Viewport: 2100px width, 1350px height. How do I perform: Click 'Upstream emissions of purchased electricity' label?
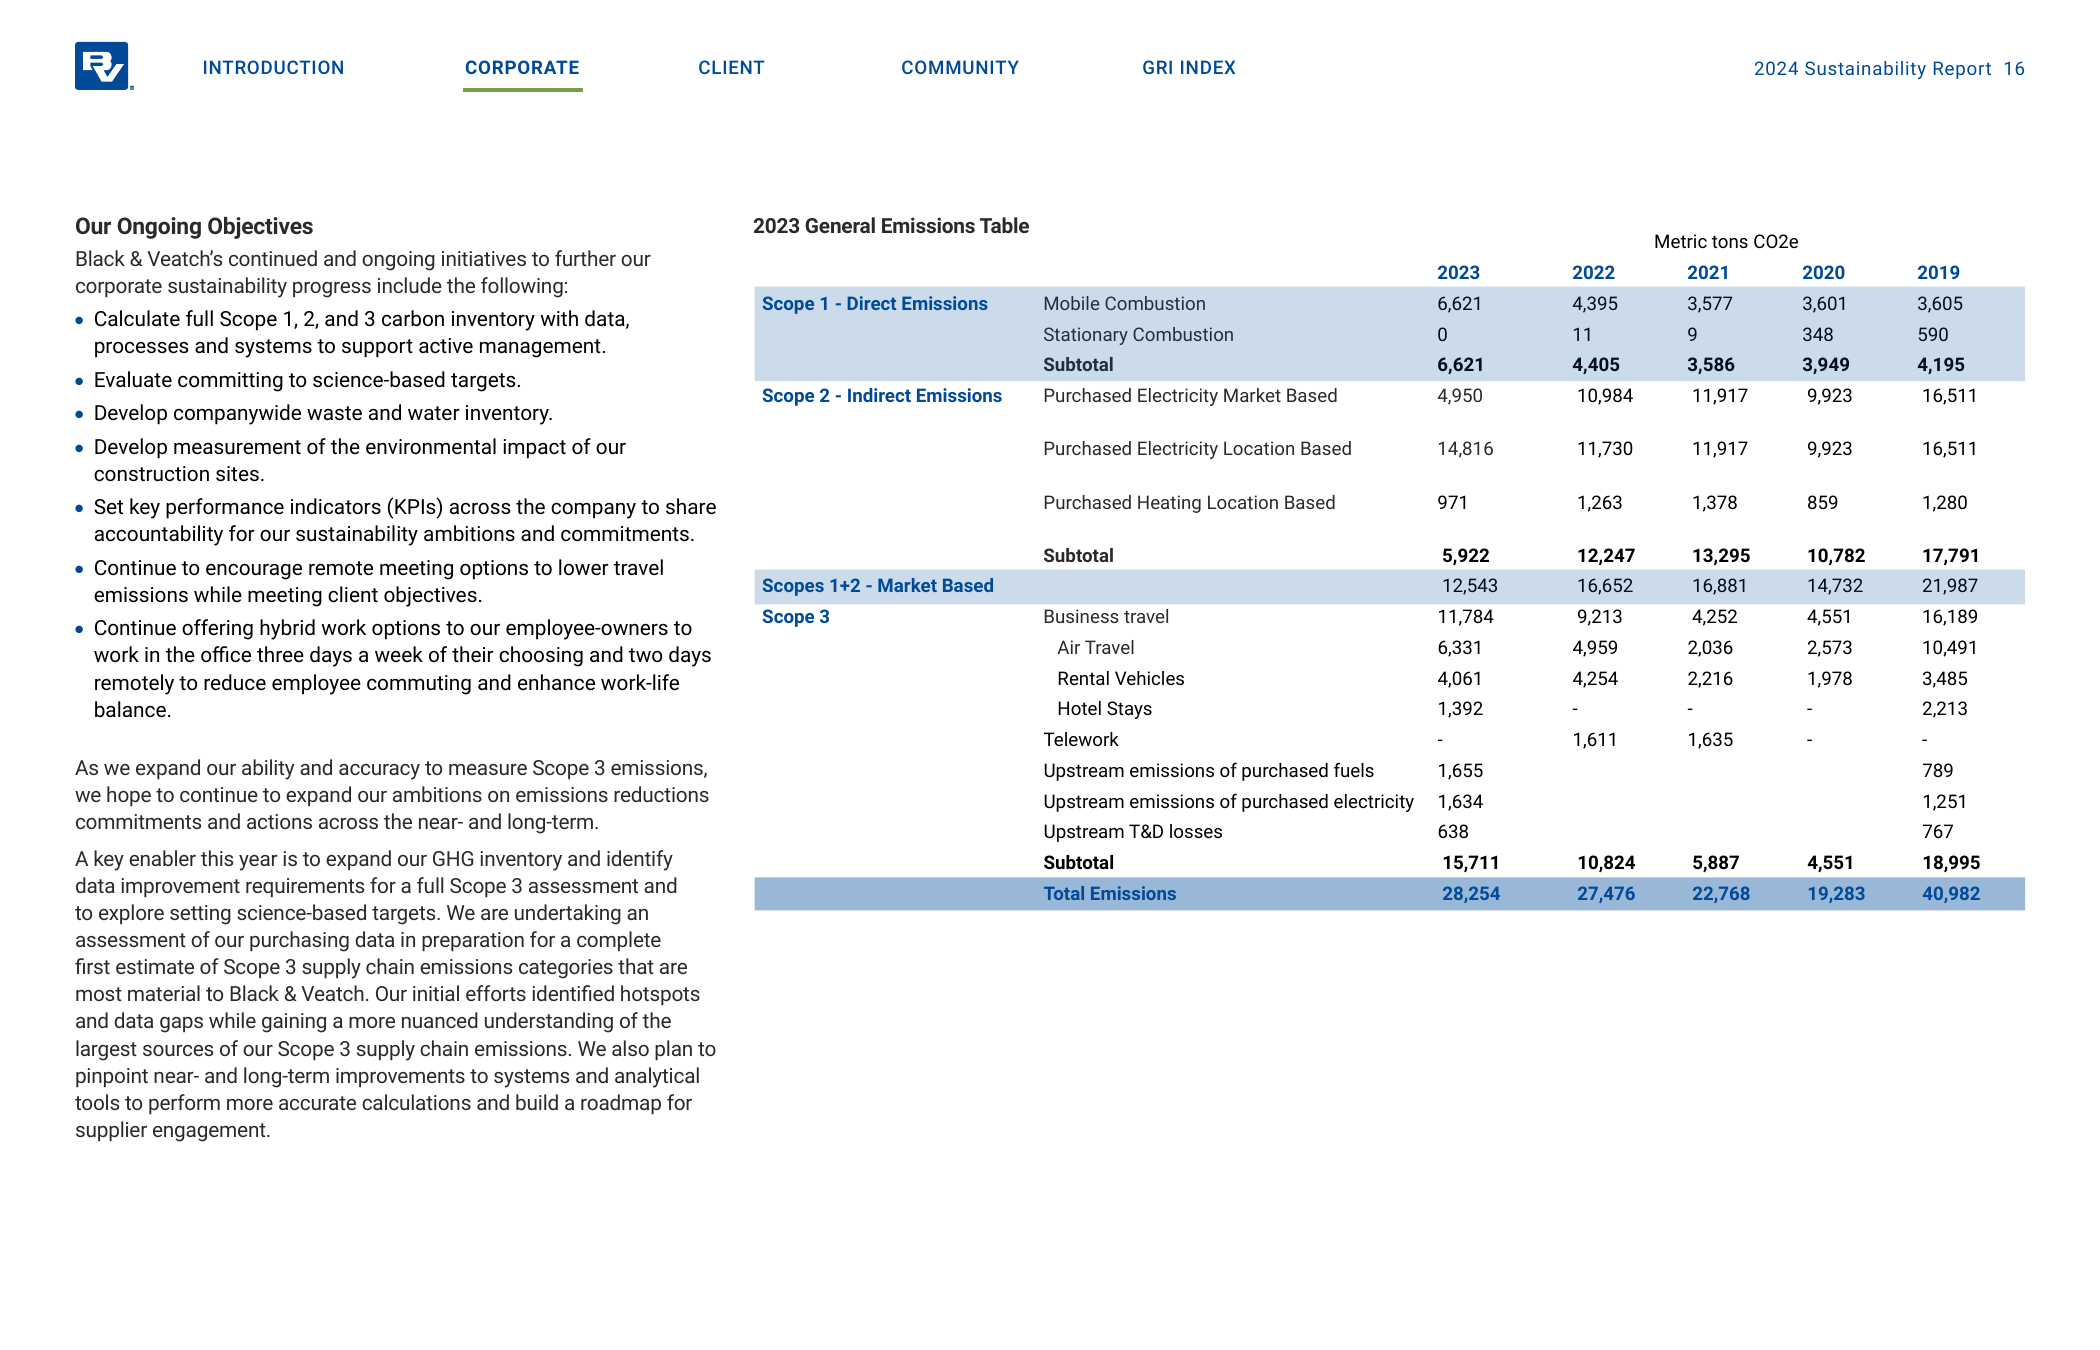coord(1228,802)
